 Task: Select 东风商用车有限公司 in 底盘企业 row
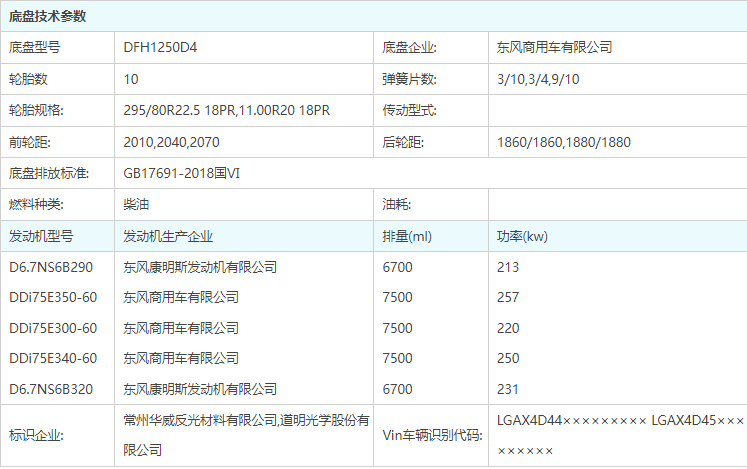555,47
